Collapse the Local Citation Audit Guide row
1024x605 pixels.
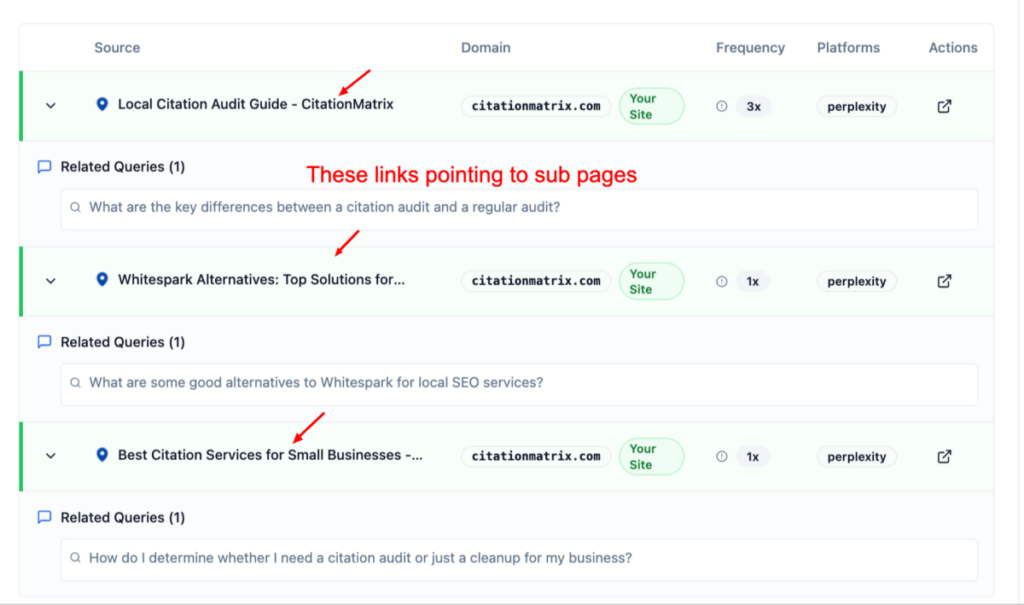point(50,106)
